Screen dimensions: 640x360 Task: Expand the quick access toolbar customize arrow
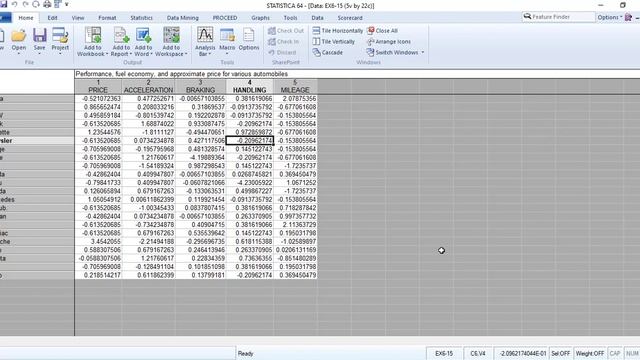67,4
